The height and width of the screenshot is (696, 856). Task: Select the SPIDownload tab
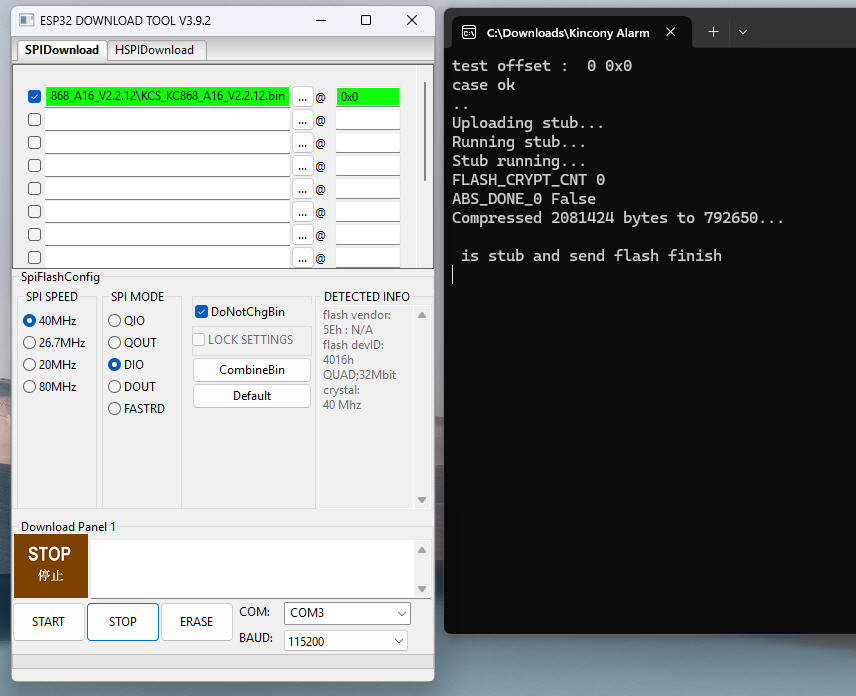[x=62, y=49]
